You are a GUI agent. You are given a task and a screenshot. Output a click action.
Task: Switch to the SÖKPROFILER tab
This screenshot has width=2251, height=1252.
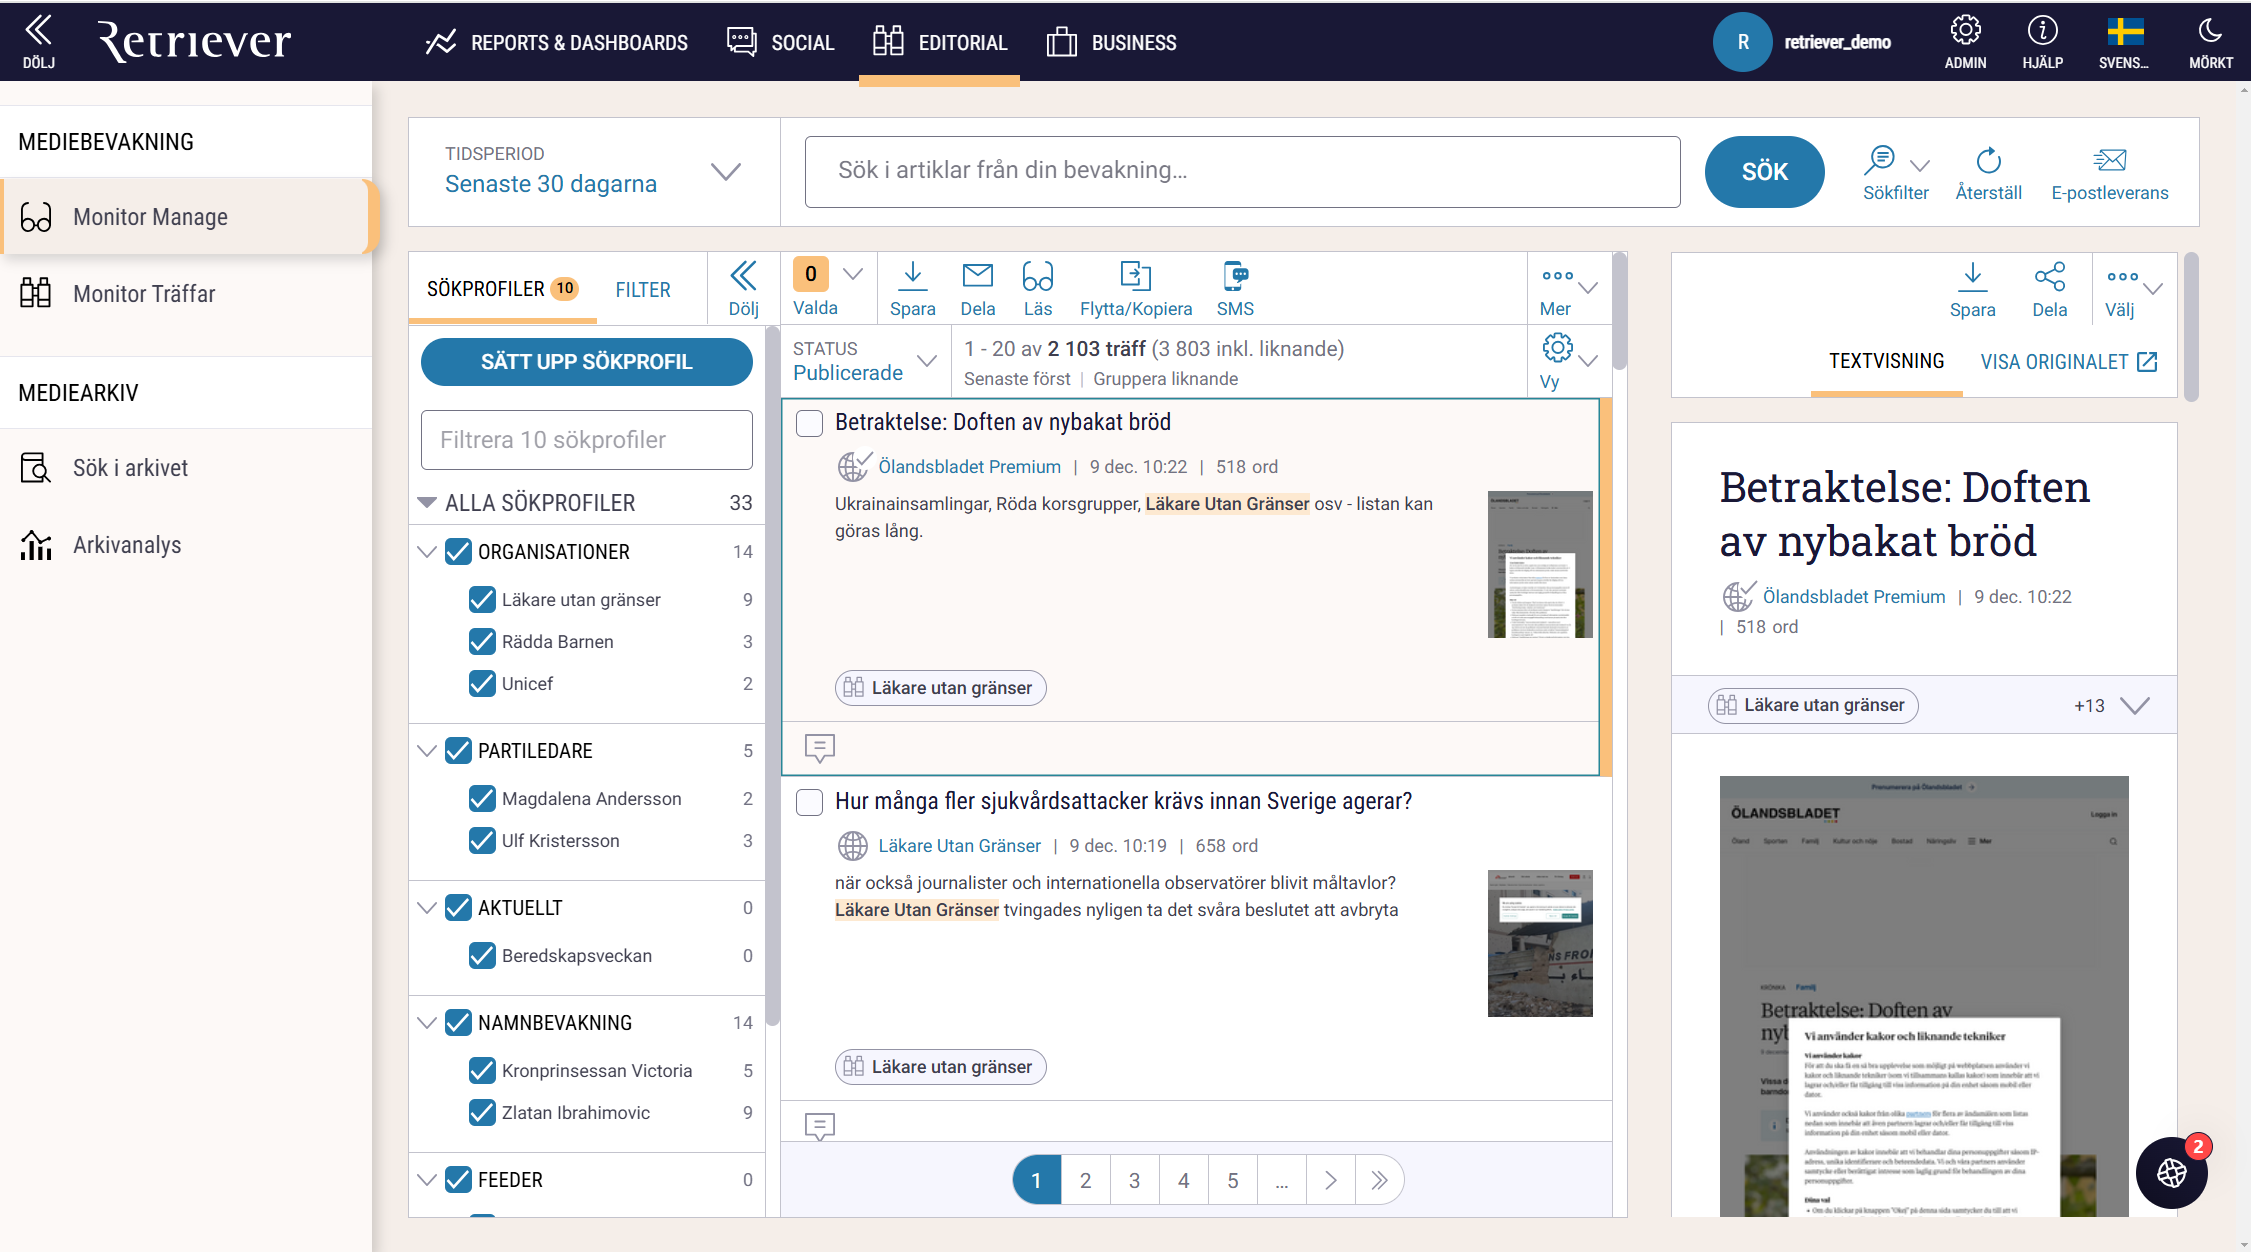tap(502, 289)
